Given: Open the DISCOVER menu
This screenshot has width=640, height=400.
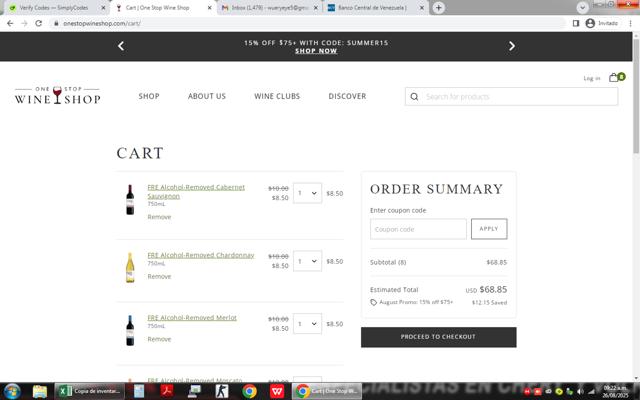Looking at the screenshot, I should point(347,96).
